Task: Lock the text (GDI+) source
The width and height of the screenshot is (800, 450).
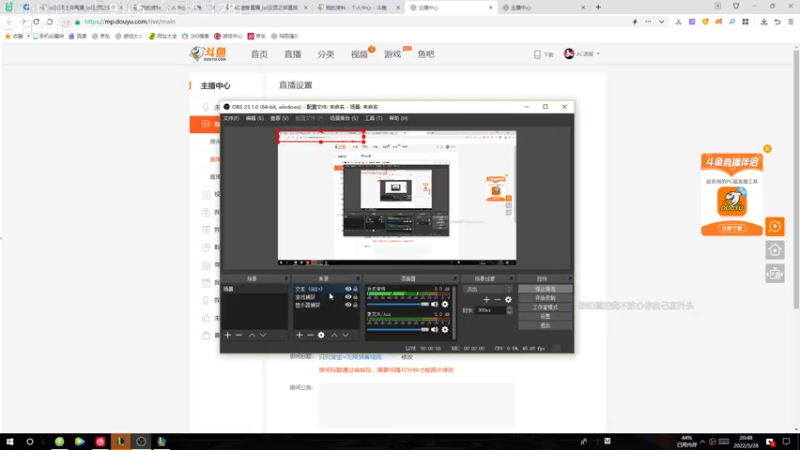Action: tap(356, 289)
